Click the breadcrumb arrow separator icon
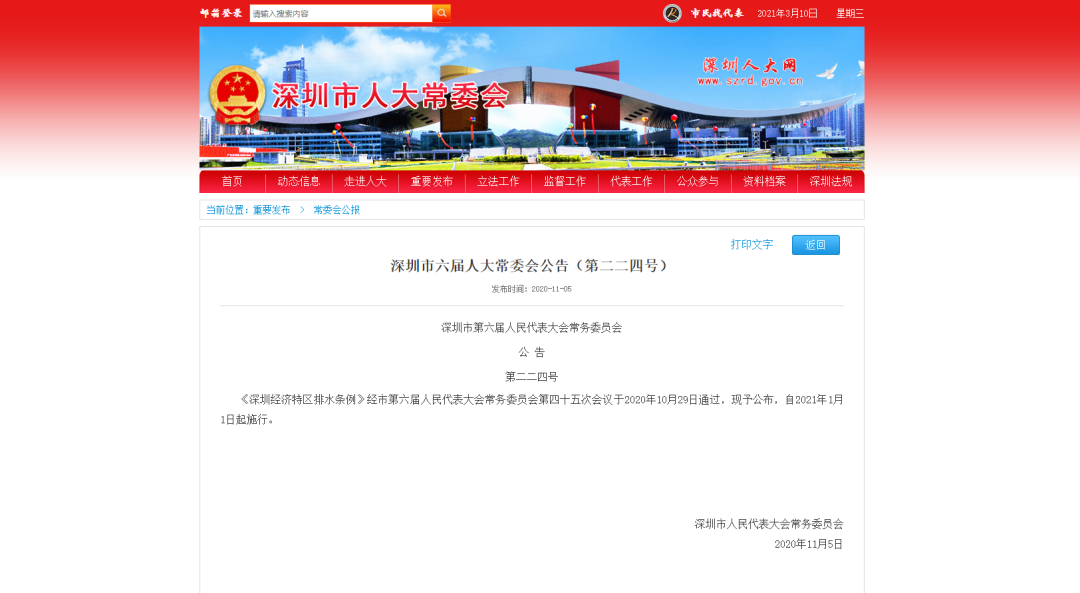This screenshot has width=1080, height=593. 302,210
